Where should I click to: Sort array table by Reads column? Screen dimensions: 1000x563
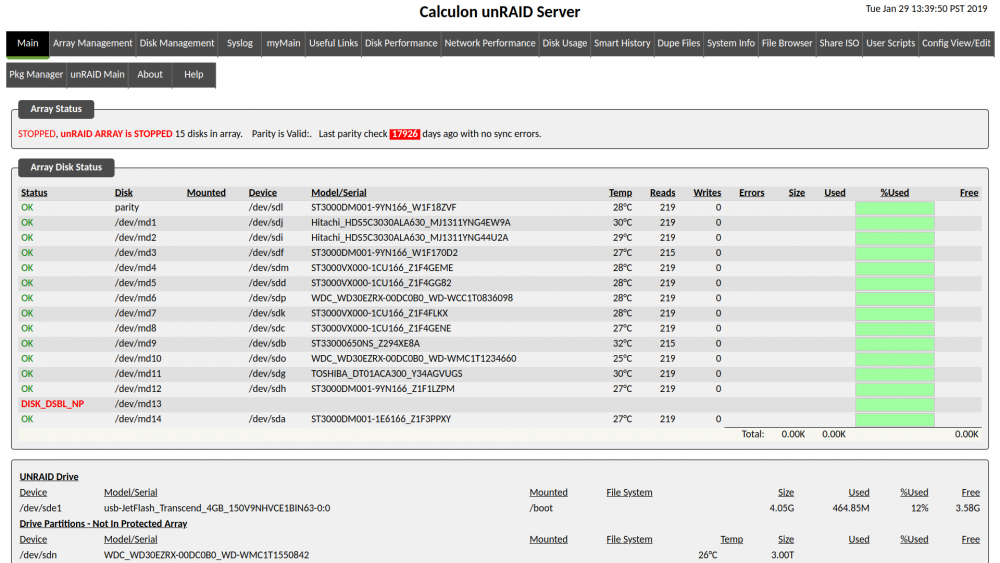[x=663, y=193]
